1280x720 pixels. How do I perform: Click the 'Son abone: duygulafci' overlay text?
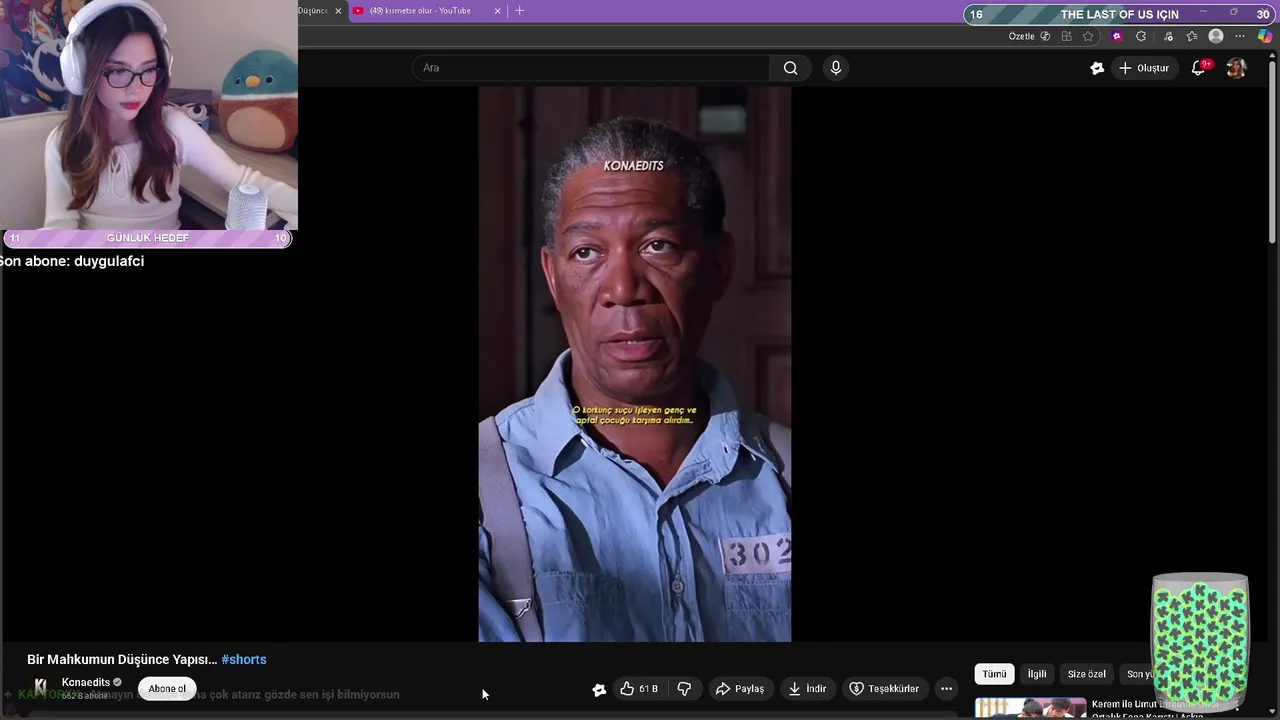(72, 261)
